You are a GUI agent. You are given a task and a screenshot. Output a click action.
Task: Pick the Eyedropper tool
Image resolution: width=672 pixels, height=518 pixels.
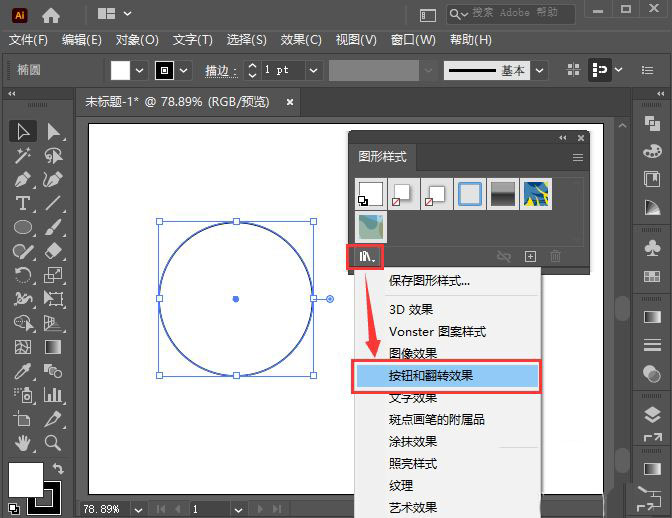tap(23, 371)
